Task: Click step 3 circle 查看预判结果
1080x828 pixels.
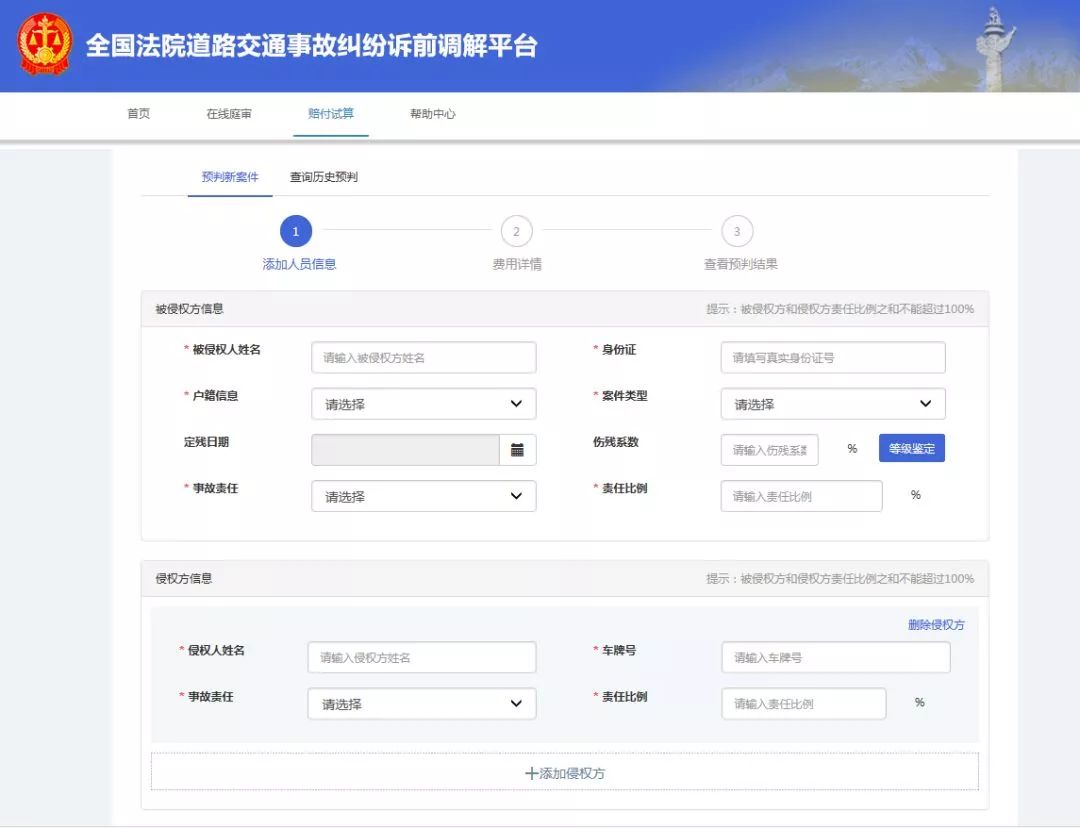Action: click(737, 232)
